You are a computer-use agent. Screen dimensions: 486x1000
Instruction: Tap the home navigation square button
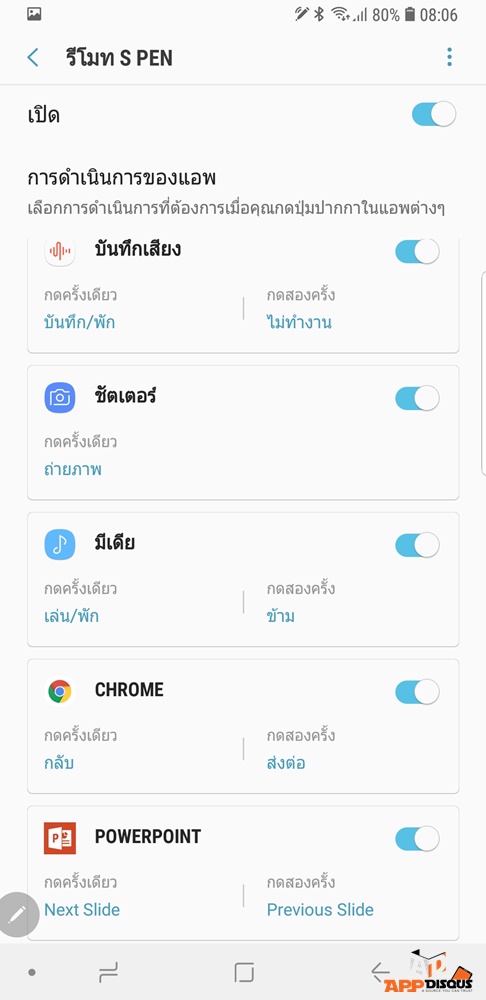[x=244, y=973]
